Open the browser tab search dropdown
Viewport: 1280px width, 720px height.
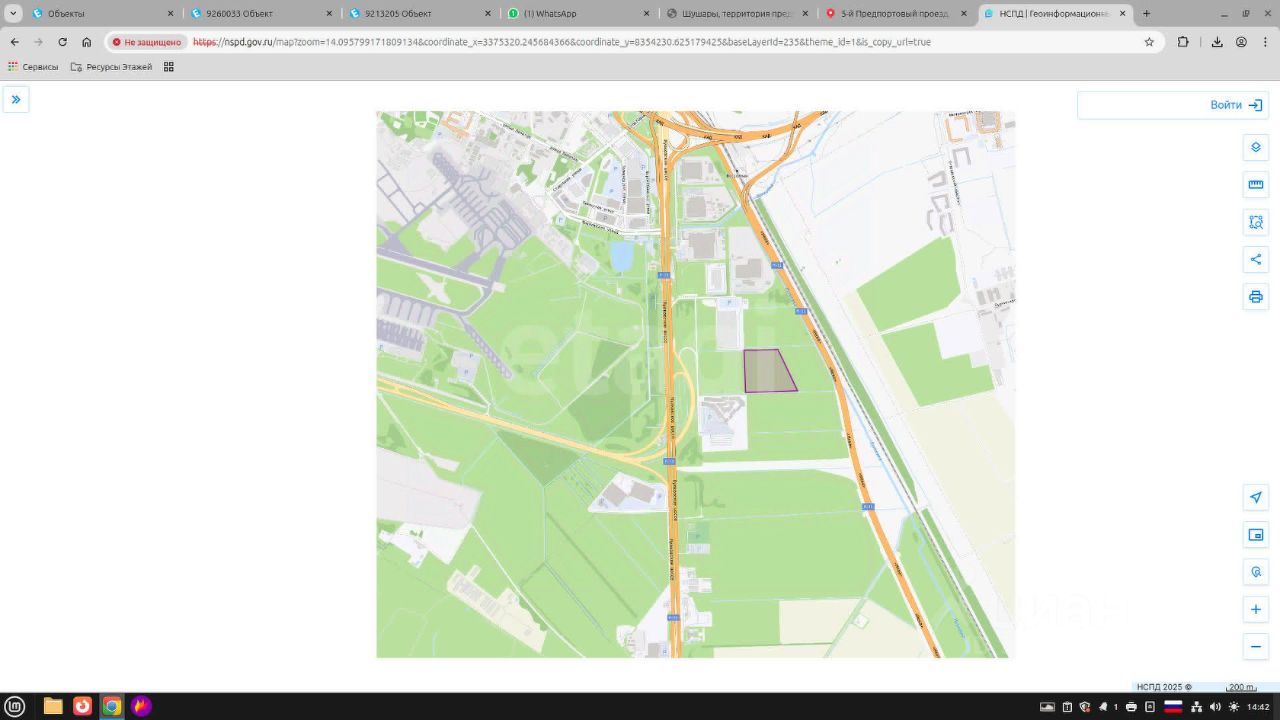tap(13, 14)
